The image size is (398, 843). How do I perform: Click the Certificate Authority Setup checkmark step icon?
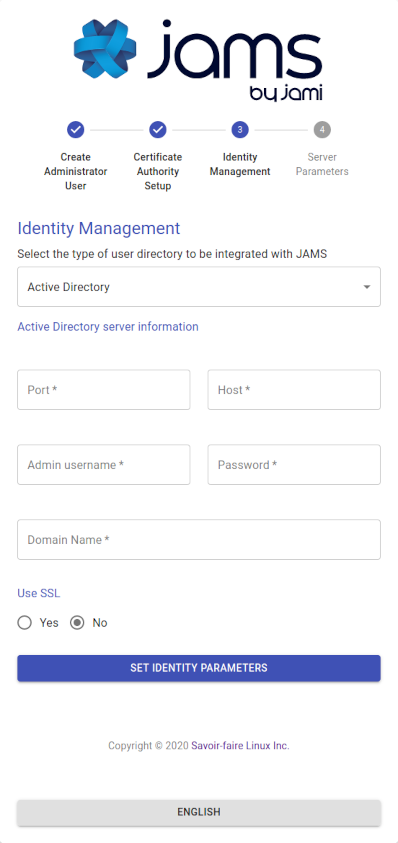coord(158,130)
